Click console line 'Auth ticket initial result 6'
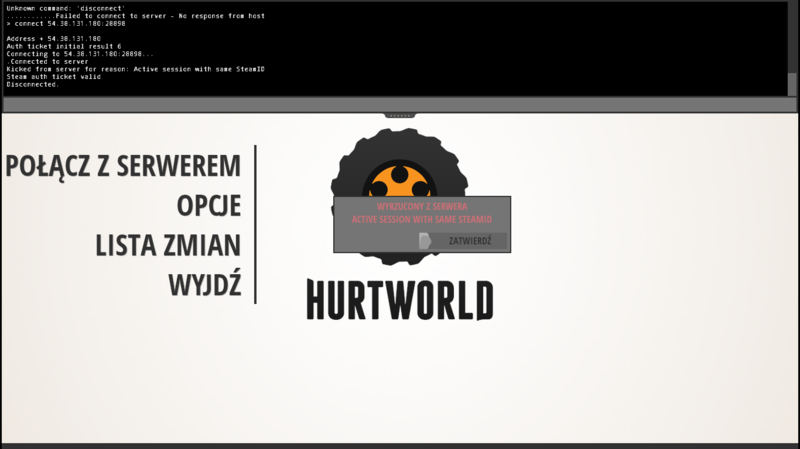The image size is (800, 449). 64,46
